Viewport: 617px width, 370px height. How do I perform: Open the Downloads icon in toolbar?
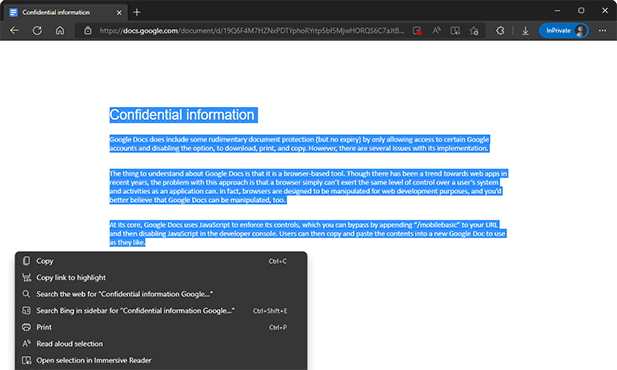point(525,31)
